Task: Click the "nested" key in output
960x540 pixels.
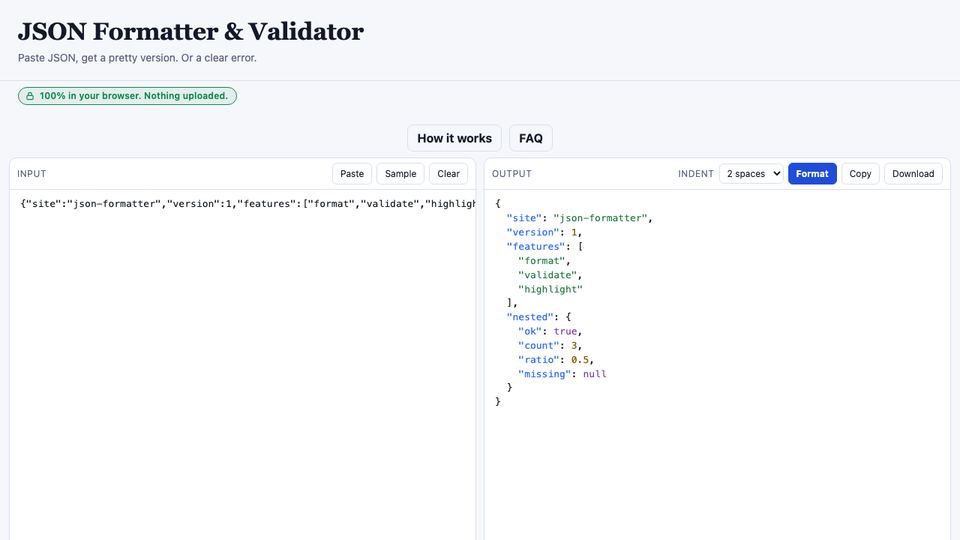Action: coord(530,317)
